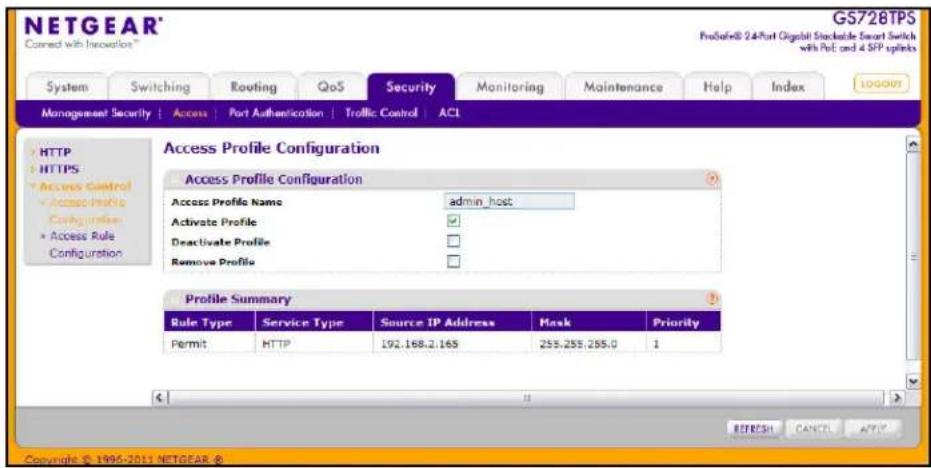Screen dimensions: 931x468
Task: Click the priority value 1 cell
Action: point(683,344)
